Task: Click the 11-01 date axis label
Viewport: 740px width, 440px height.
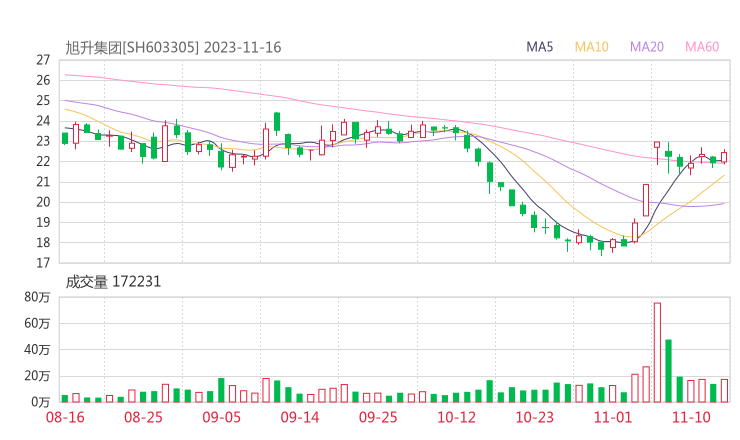Action: [x=612, y=417]
